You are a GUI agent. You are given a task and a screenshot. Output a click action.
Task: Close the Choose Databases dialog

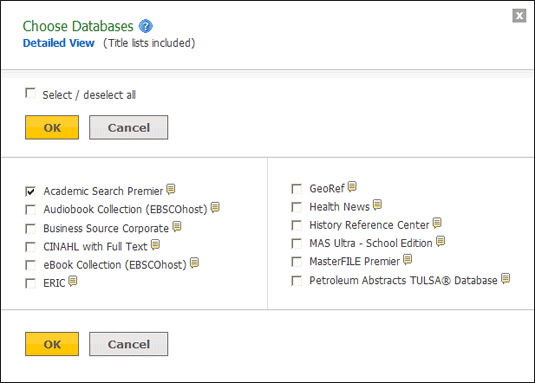click(x=519, y=16)
